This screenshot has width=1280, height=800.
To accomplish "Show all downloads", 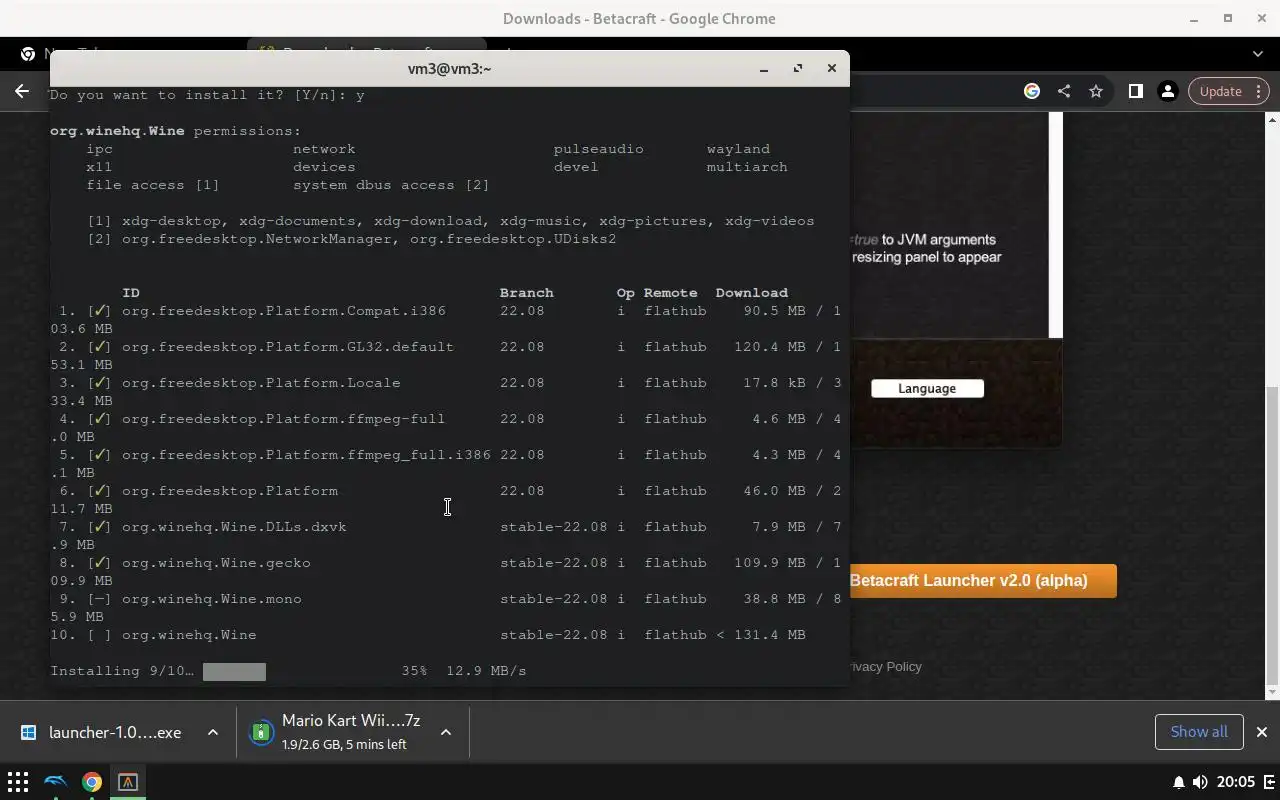I will pos(1199,732).
